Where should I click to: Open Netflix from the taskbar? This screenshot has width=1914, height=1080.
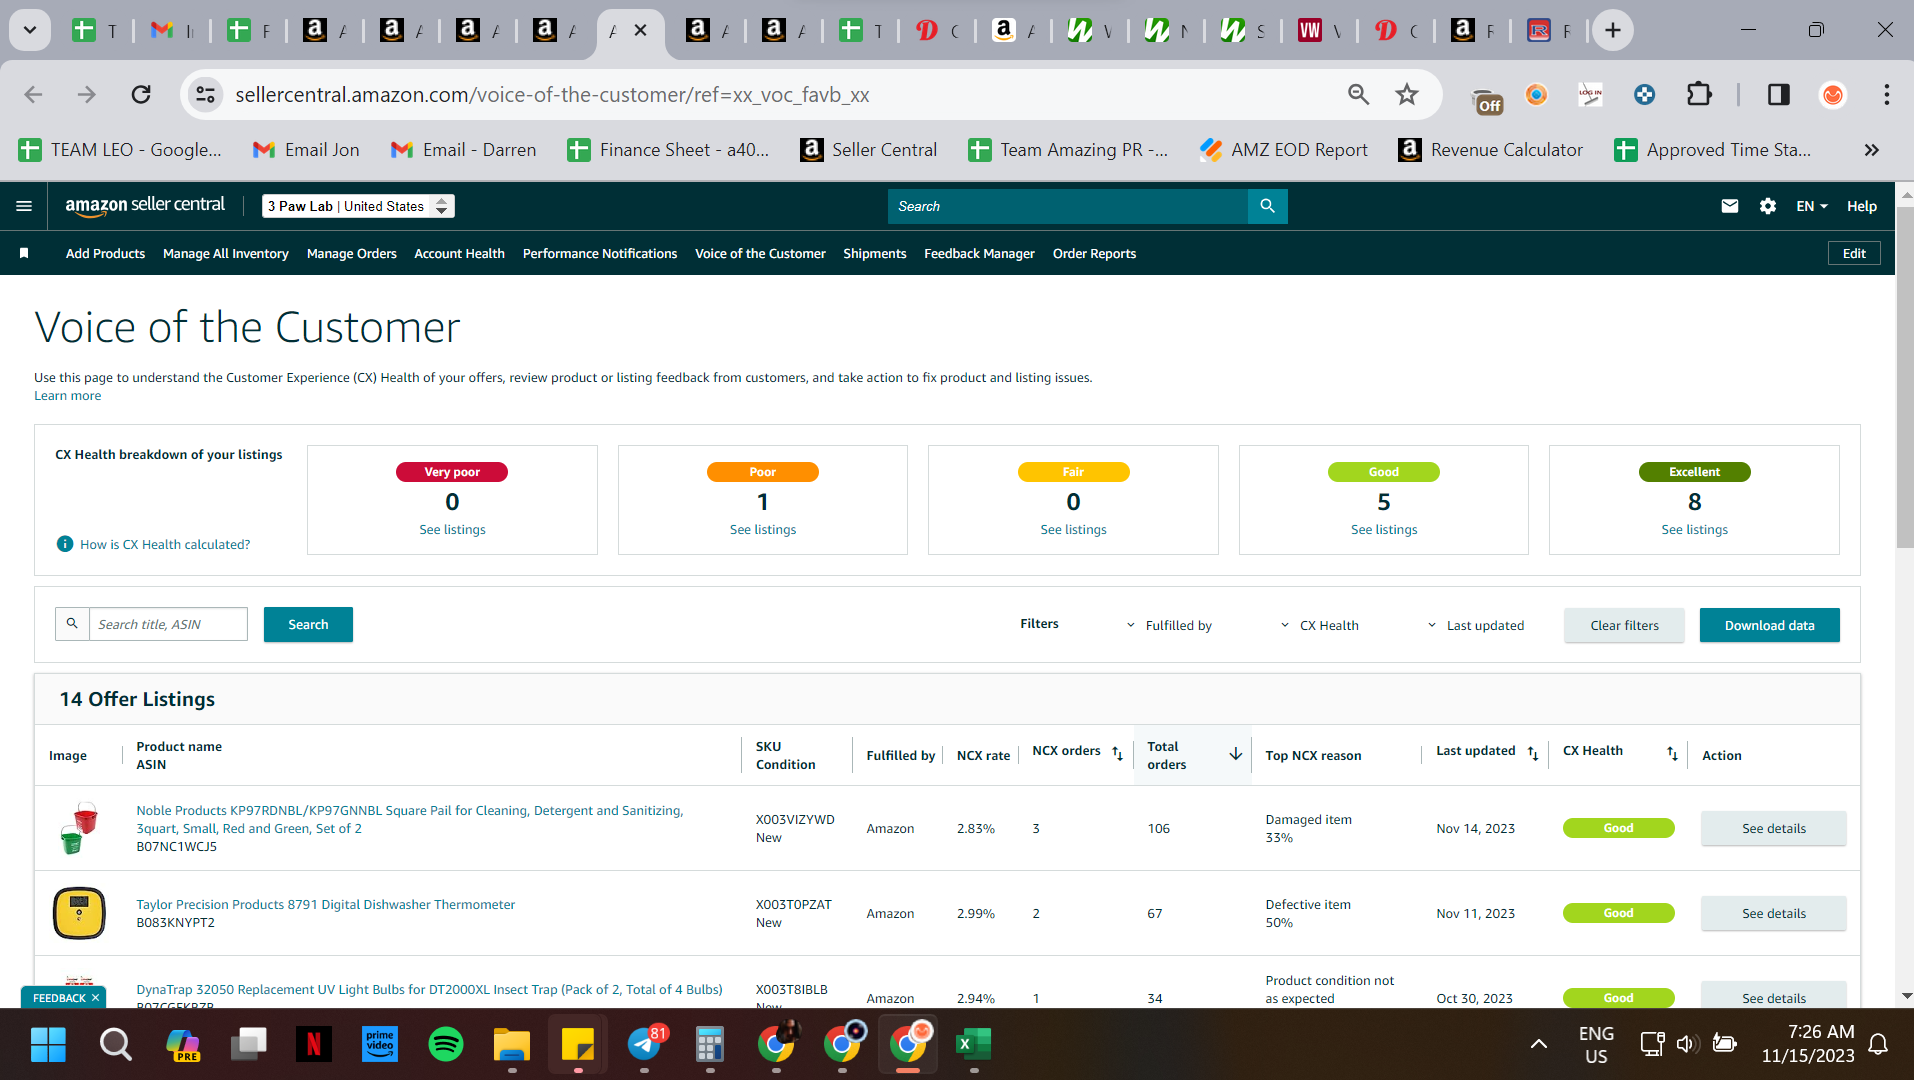click(x=314, y=1044)
